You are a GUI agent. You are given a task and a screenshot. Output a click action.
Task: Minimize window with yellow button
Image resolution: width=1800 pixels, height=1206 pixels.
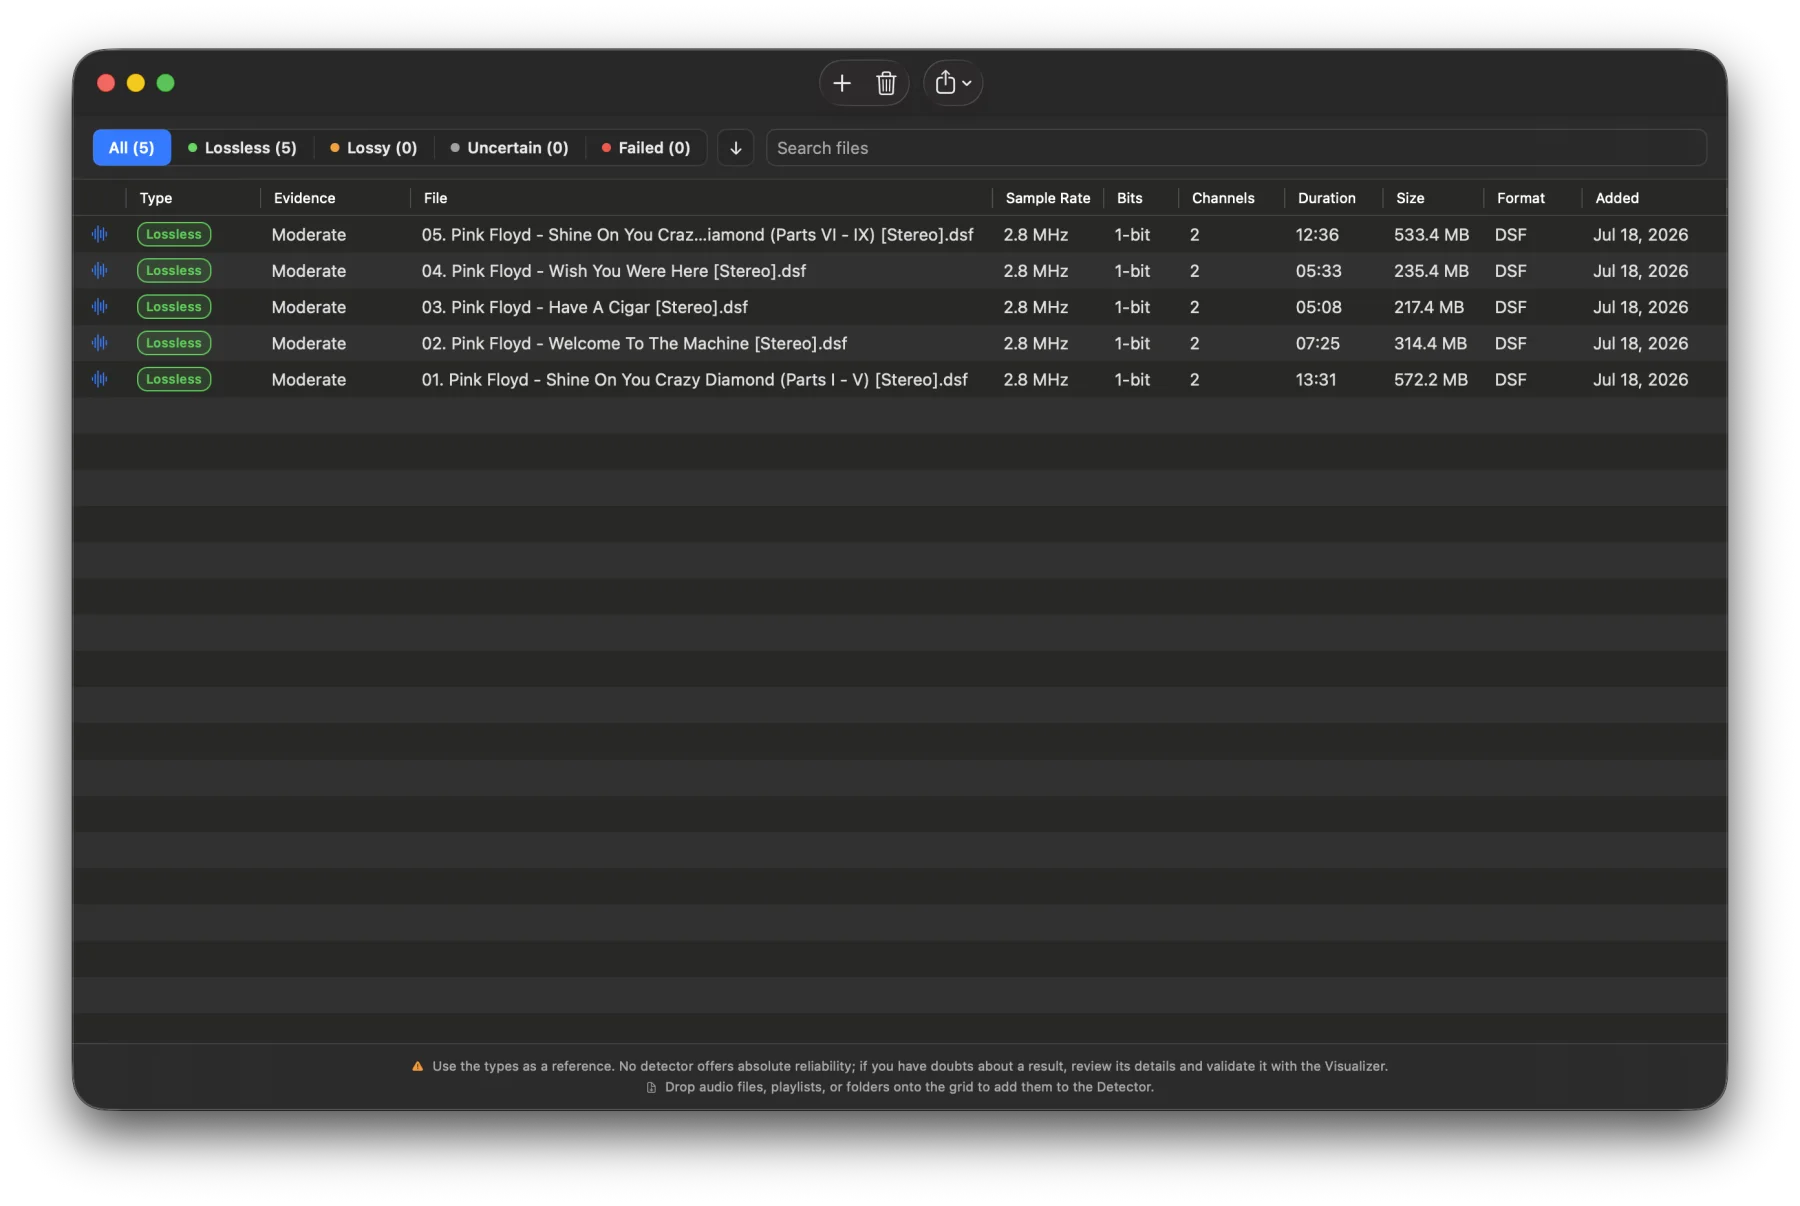[136, 83]
